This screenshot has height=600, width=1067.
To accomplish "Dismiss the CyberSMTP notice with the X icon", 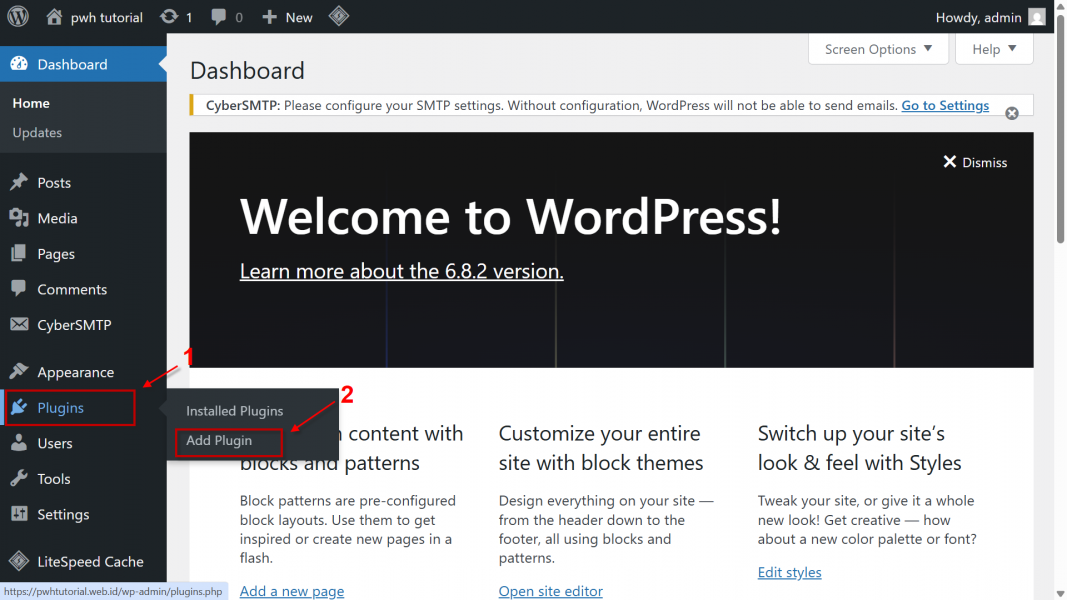I will tap(1012, 113).
